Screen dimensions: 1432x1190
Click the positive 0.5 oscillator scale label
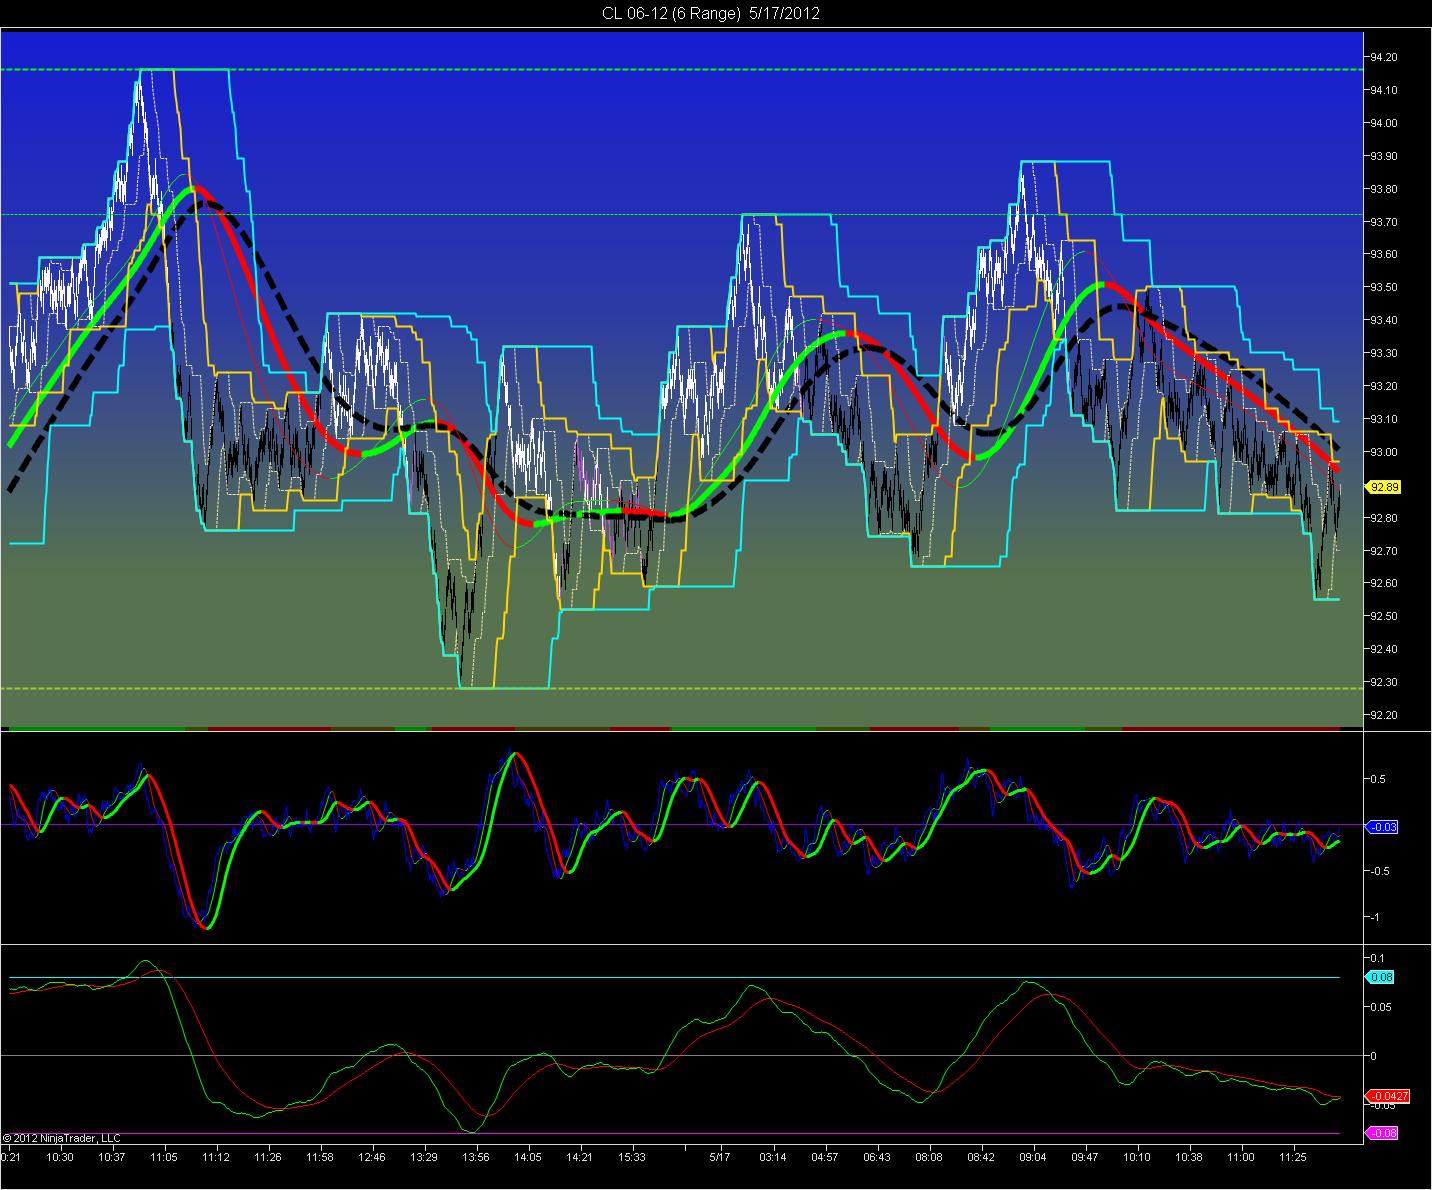[1377, 779]
